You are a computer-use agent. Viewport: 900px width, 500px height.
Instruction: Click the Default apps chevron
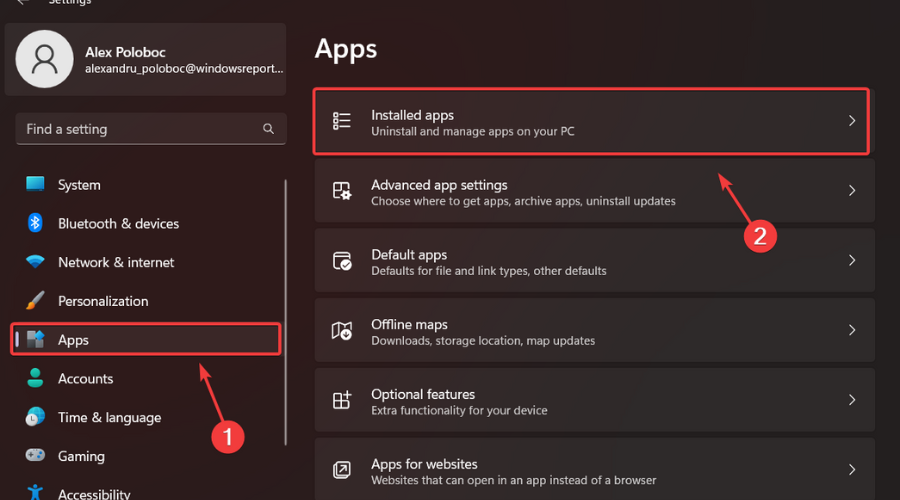coord(852,260)
